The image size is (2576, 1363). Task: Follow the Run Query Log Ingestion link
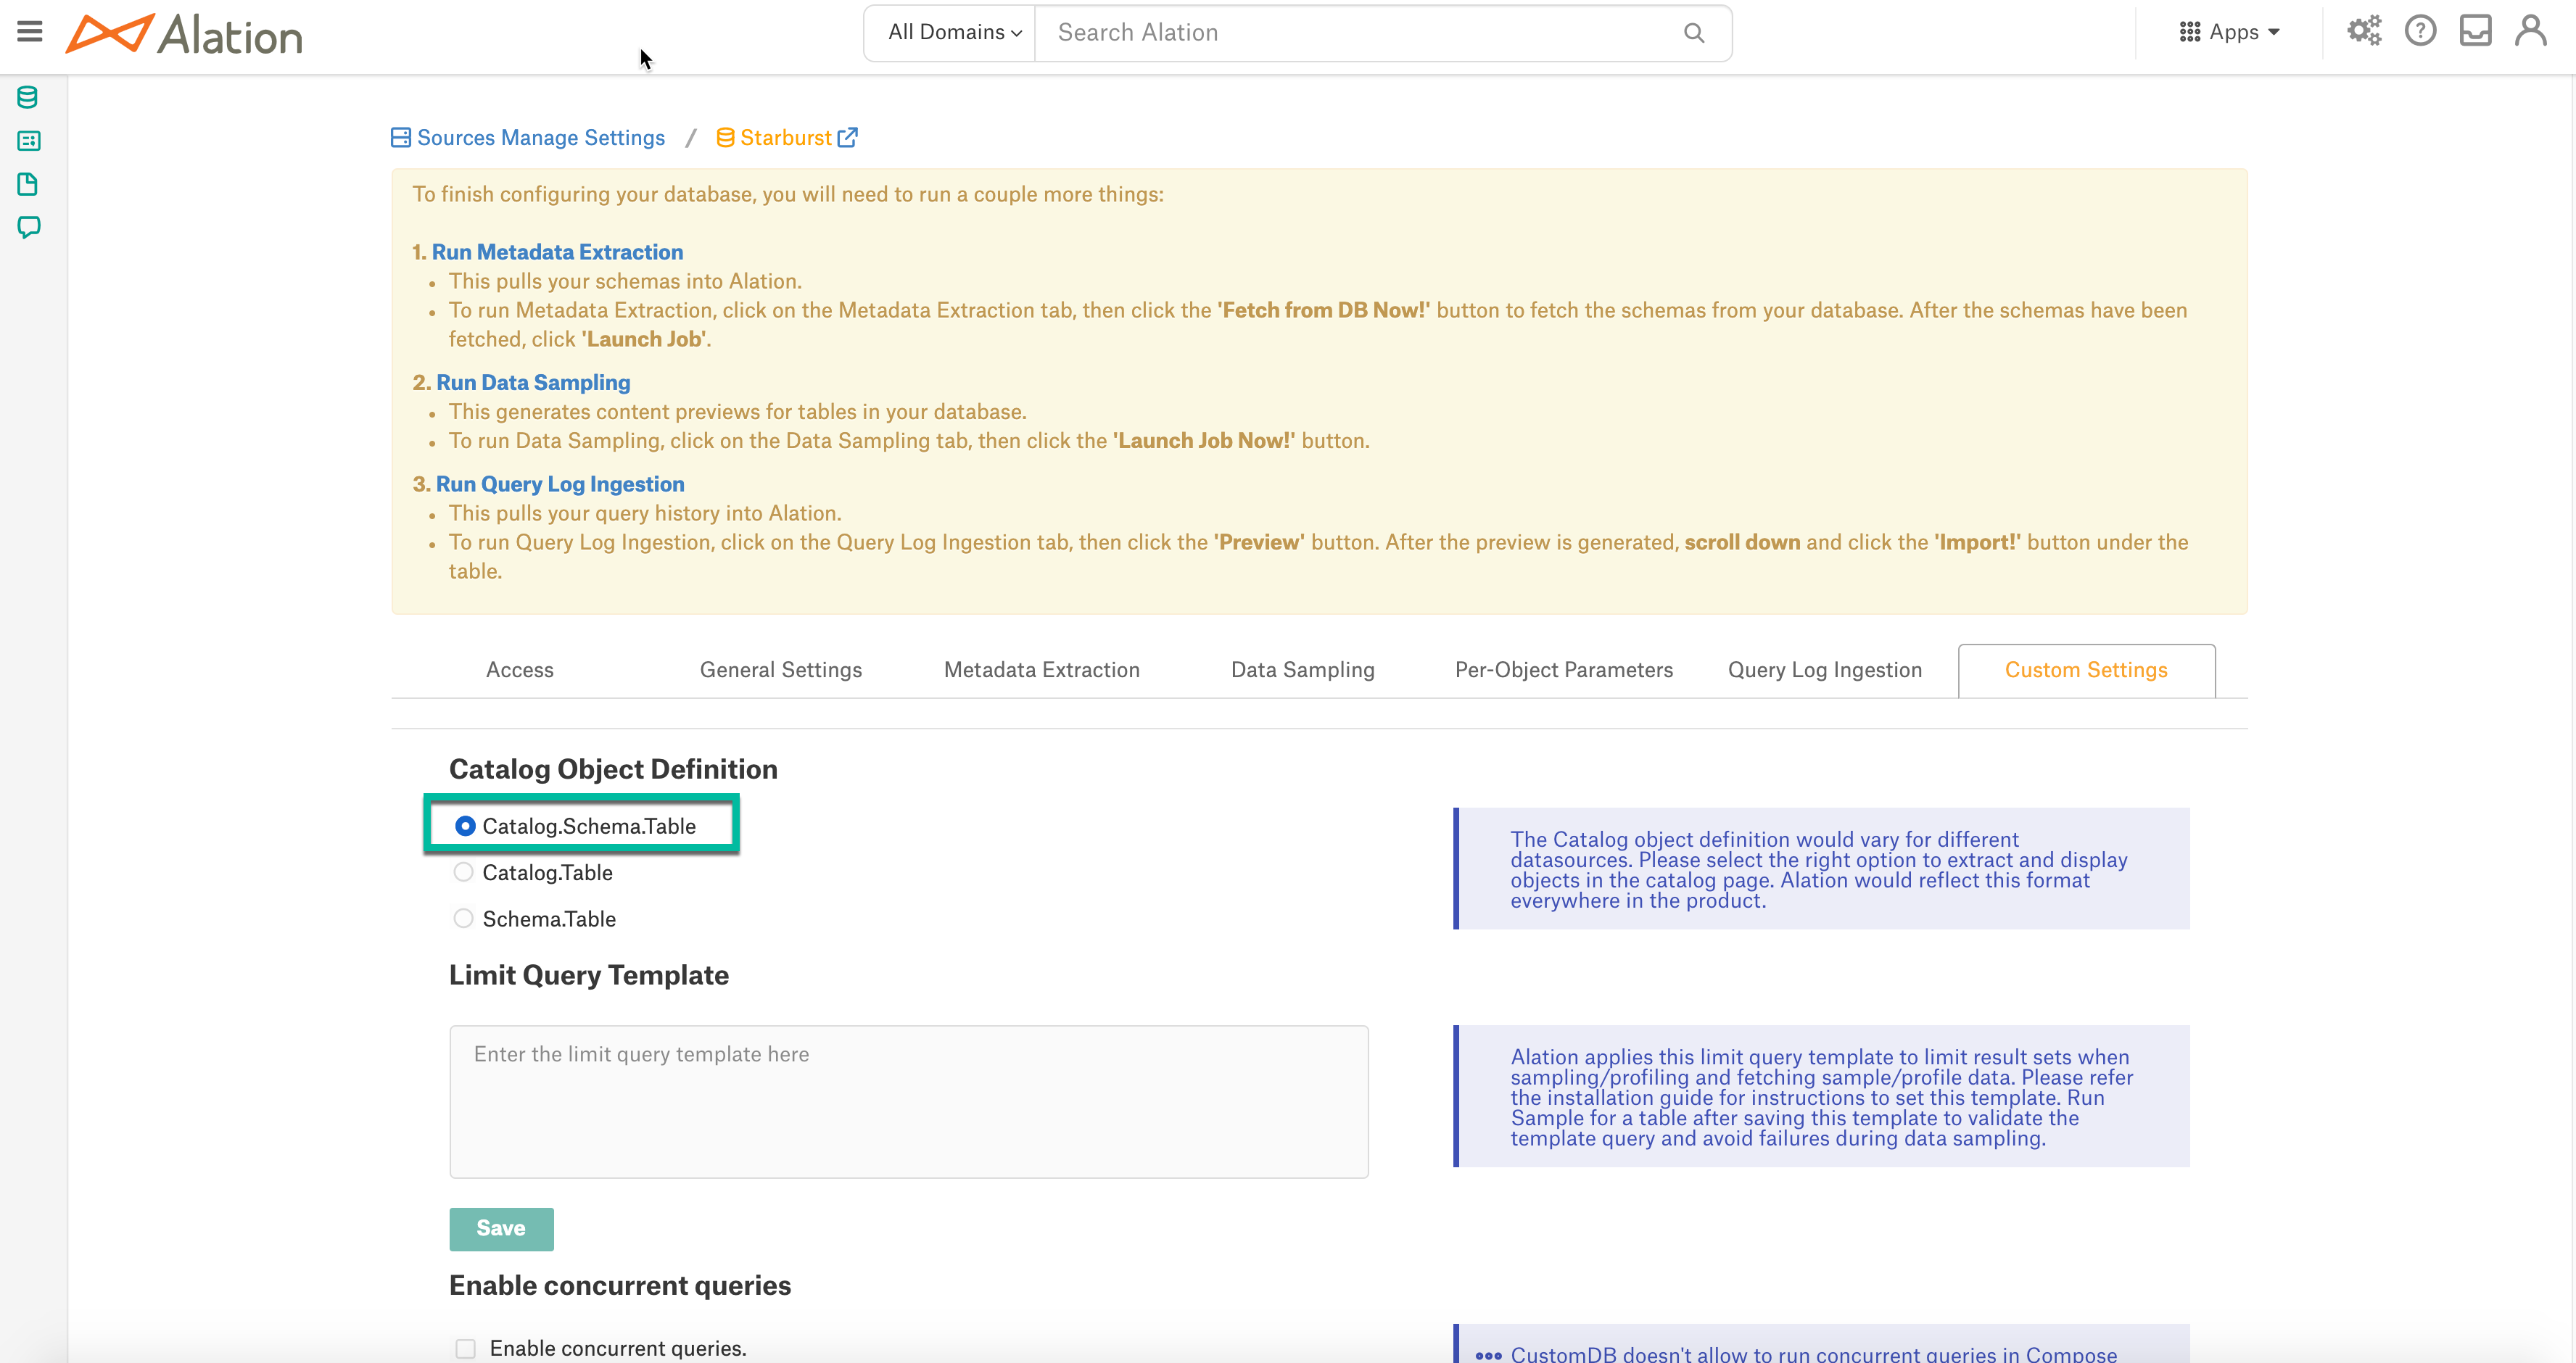[x=560, y=484]
